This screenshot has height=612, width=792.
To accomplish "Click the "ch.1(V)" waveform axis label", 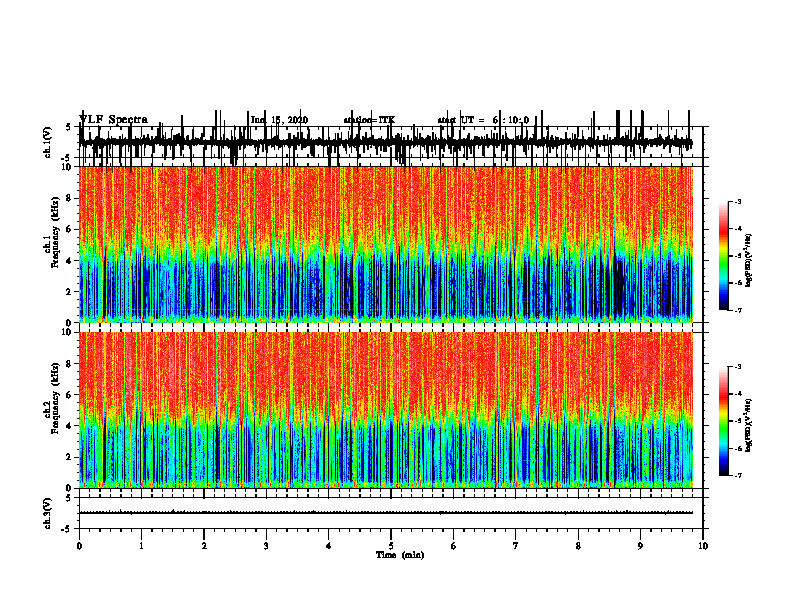I will tap(48, 142).
